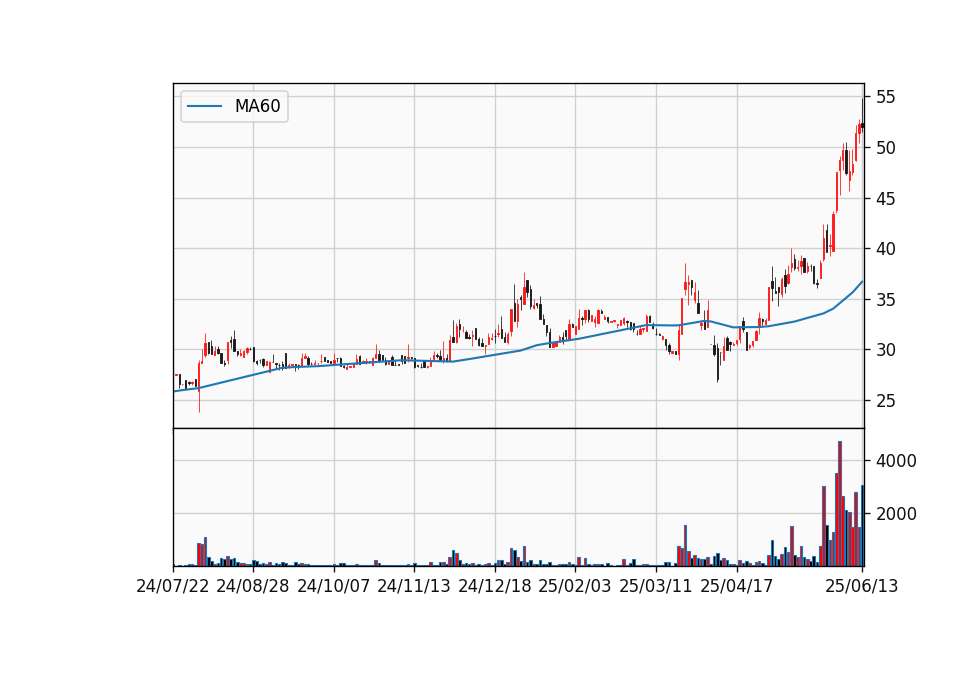Click the price axis value 35
Image resolution: width=960 pixels, height=690 pixels.
tap(885, 300)
